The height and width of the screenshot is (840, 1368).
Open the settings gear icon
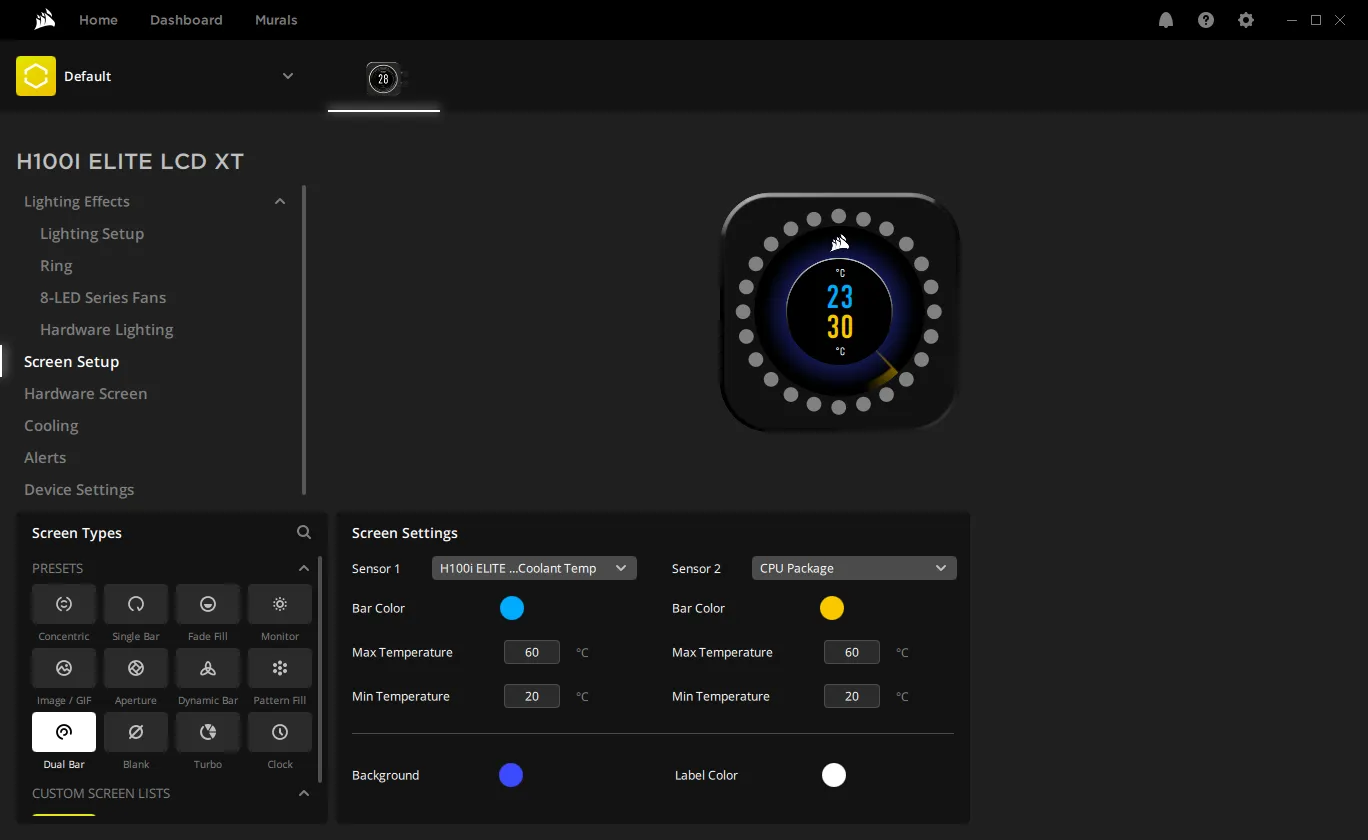pyautogui.click(x=1246, y=20)
